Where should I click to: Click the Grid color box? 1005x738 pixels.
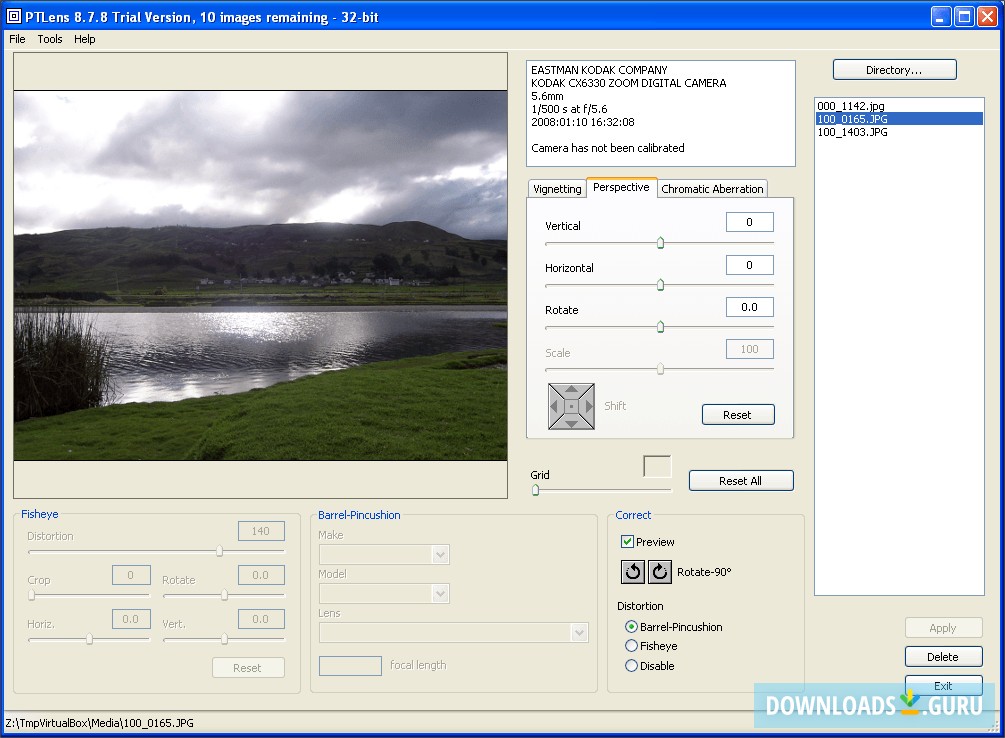tap(657, 466)
